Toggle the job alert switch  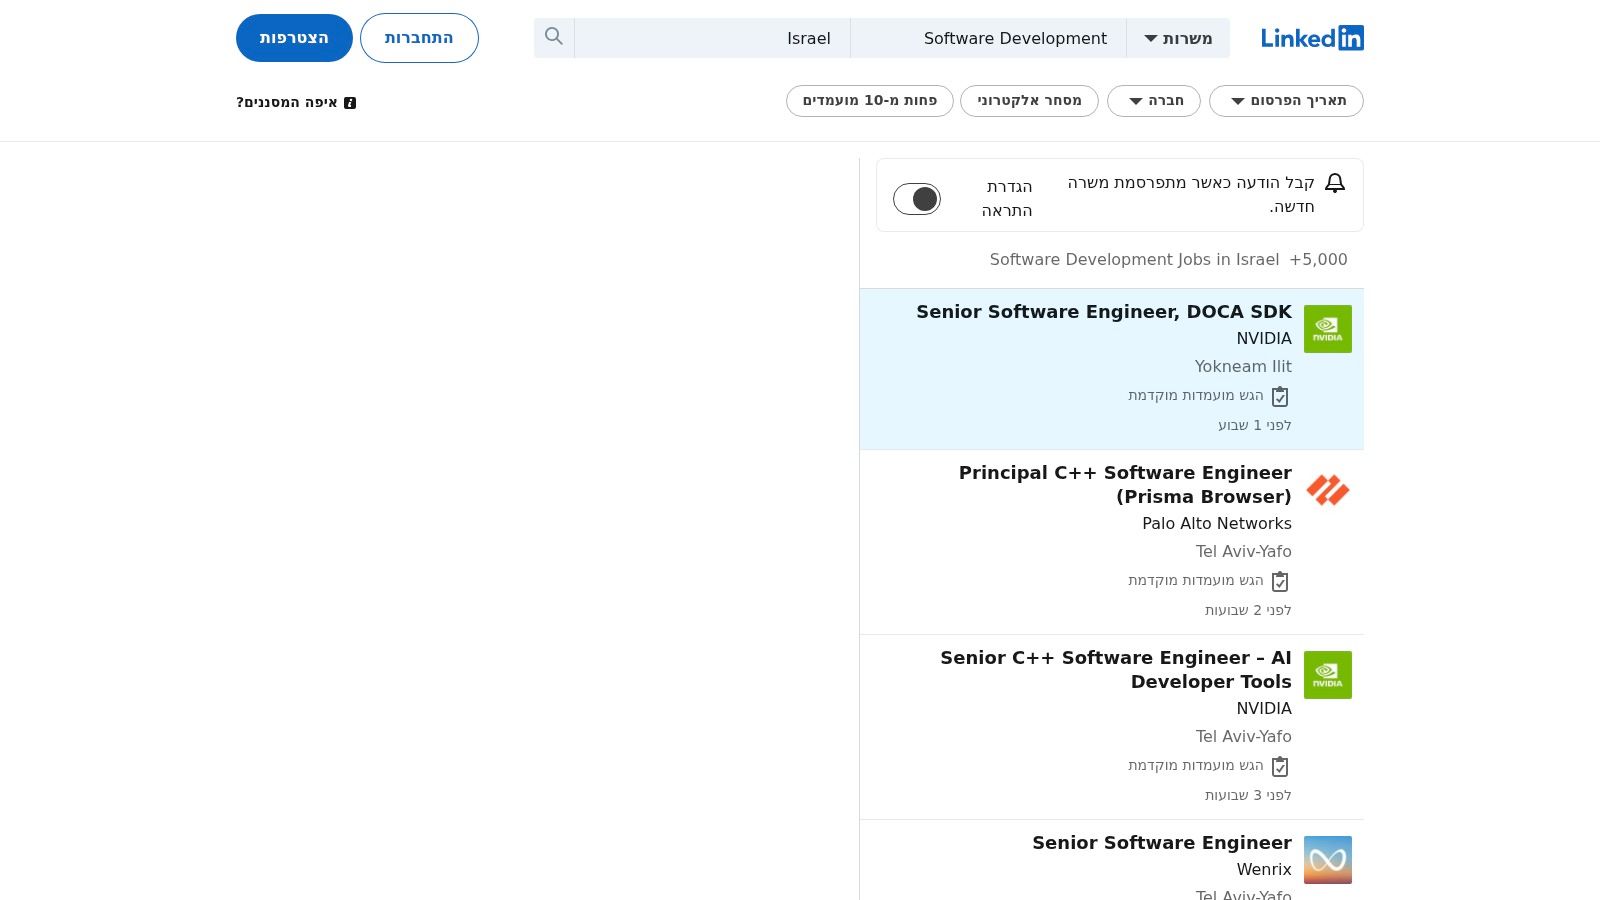click(917, 199)
